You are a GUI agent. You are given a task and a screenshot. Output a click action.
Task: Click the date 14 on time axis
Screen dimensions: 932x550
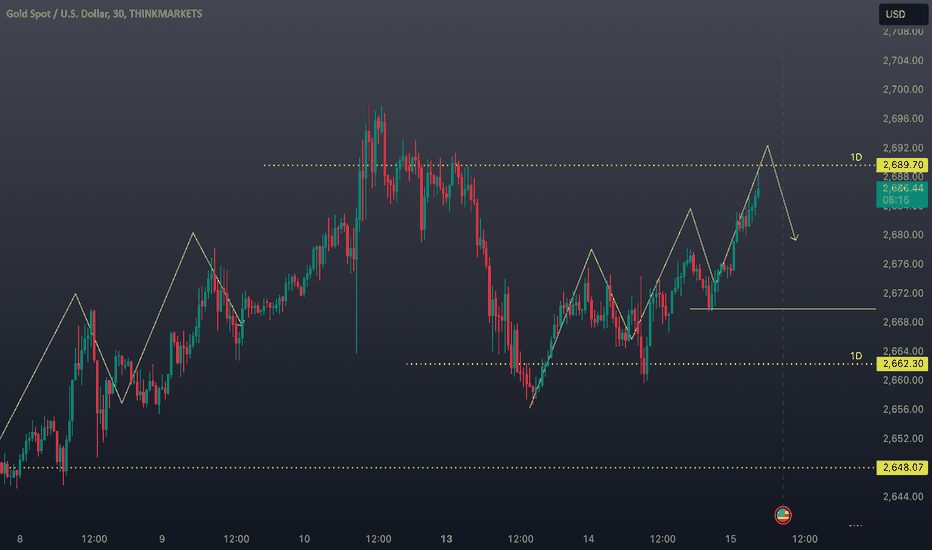[x=588, y=539]
